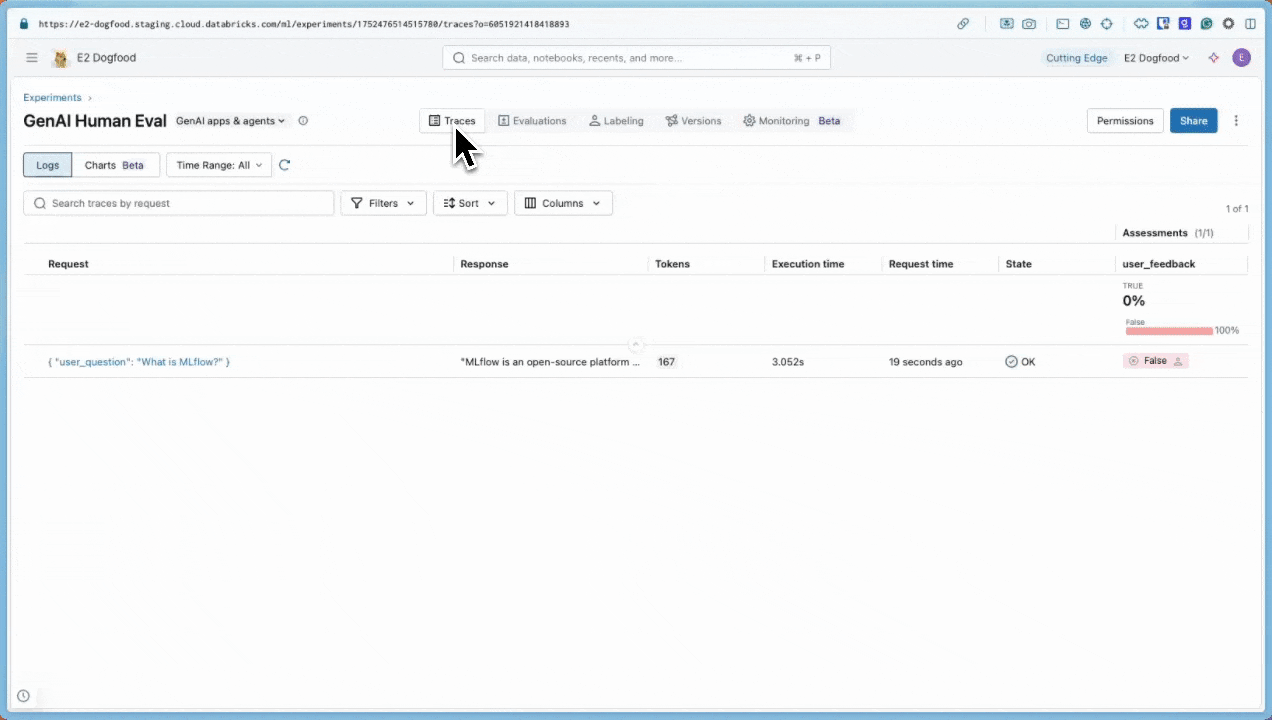Open the Versions tab
Image resolution: width=1272 pixels, height=720 pixels.
[693, 121]
